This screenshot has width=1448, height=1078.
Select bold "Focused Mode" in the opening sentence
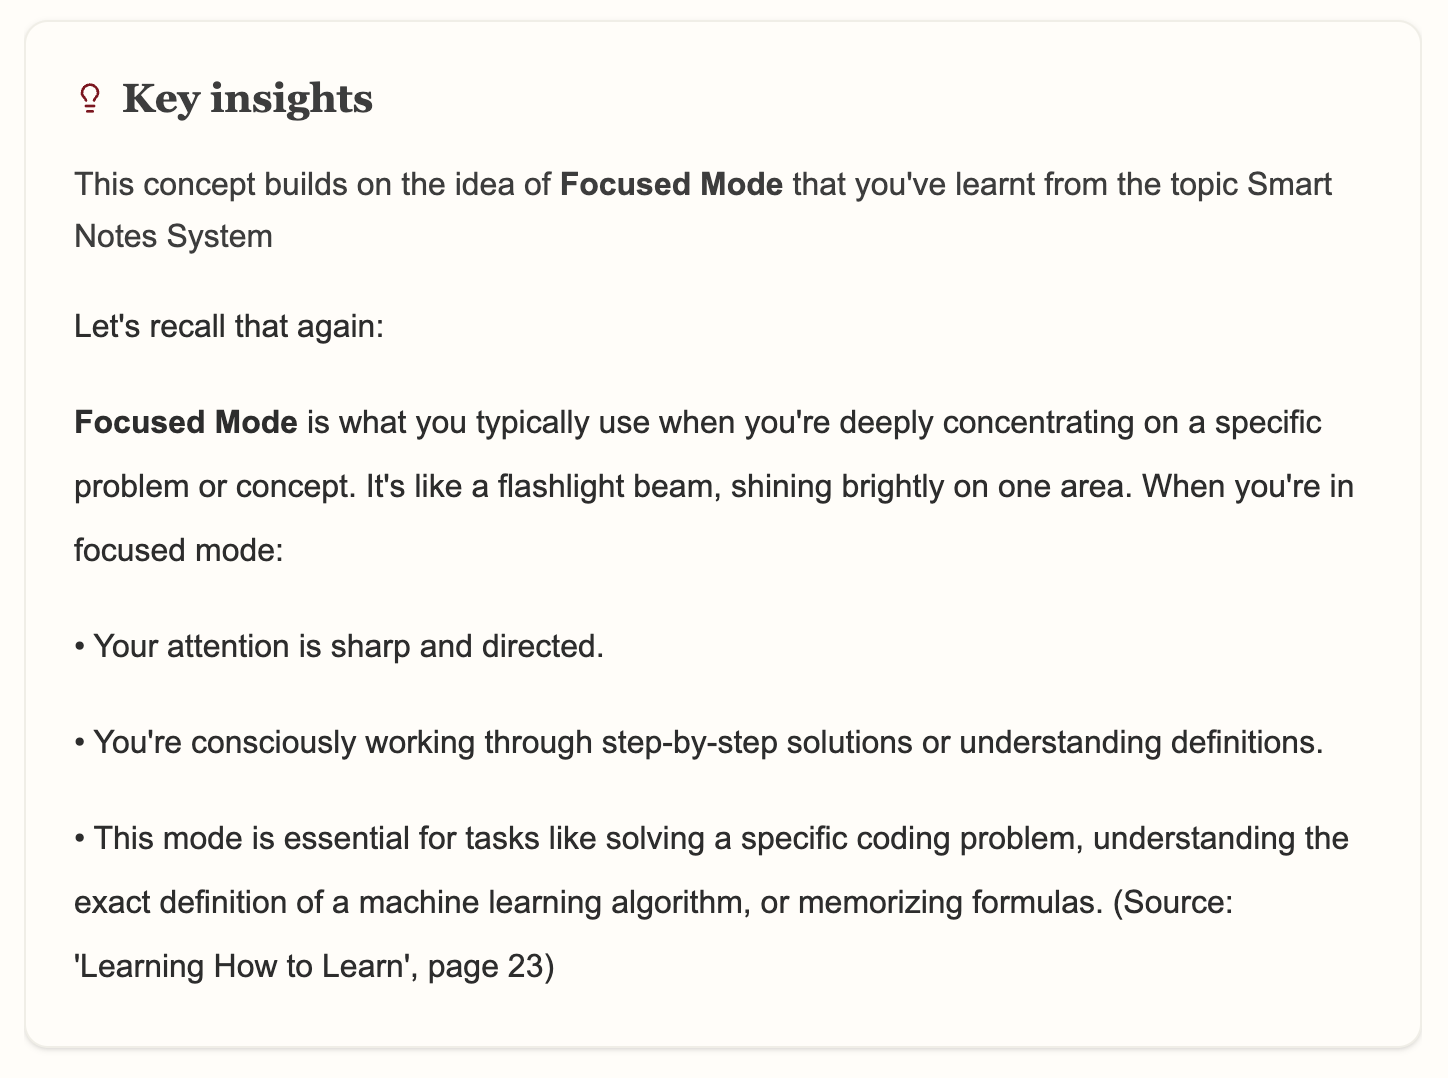tap(671, 185)
